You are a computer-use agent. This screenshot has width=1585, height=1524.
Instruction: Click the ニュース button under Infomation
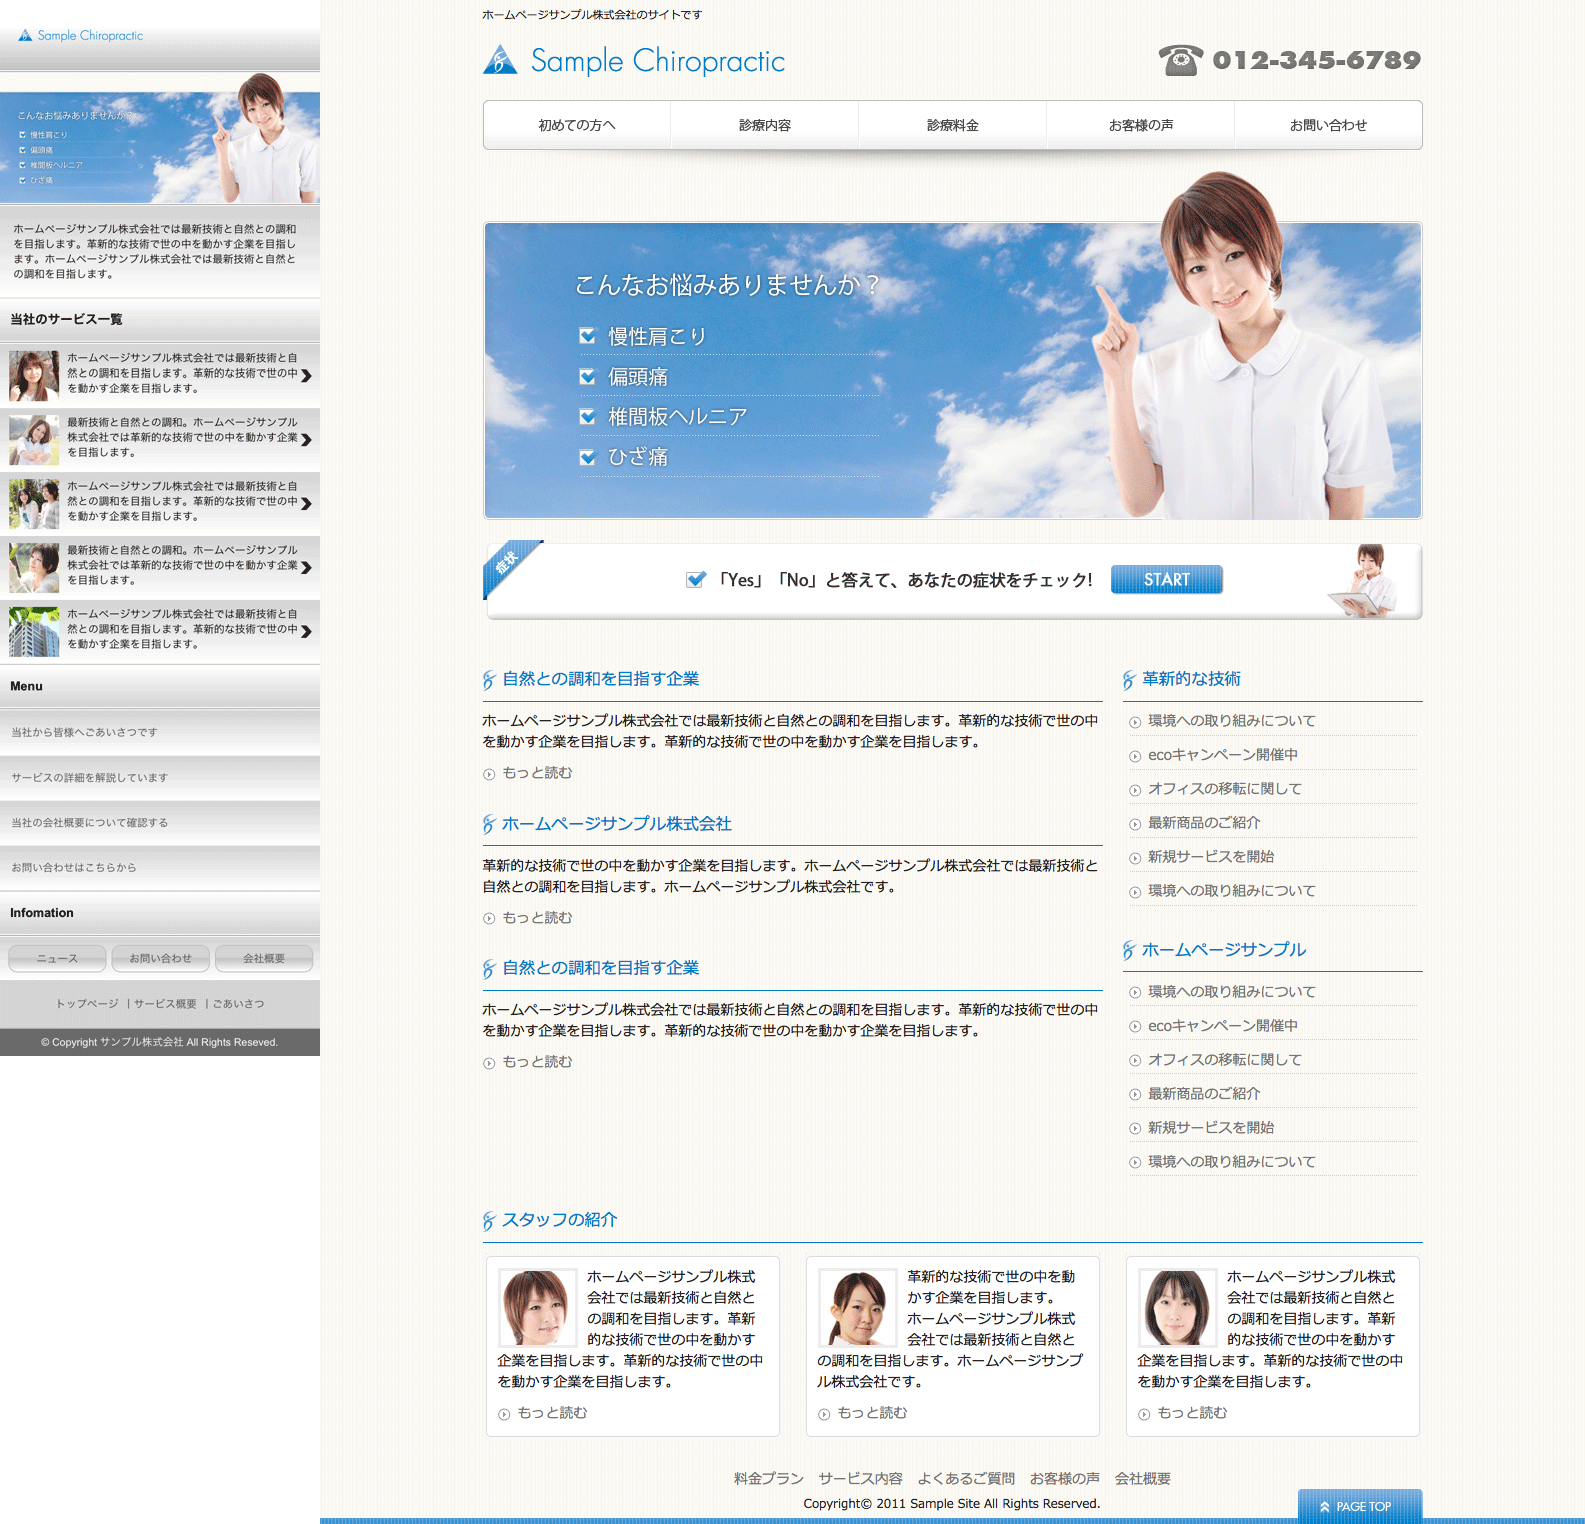(x=57, y=958)
